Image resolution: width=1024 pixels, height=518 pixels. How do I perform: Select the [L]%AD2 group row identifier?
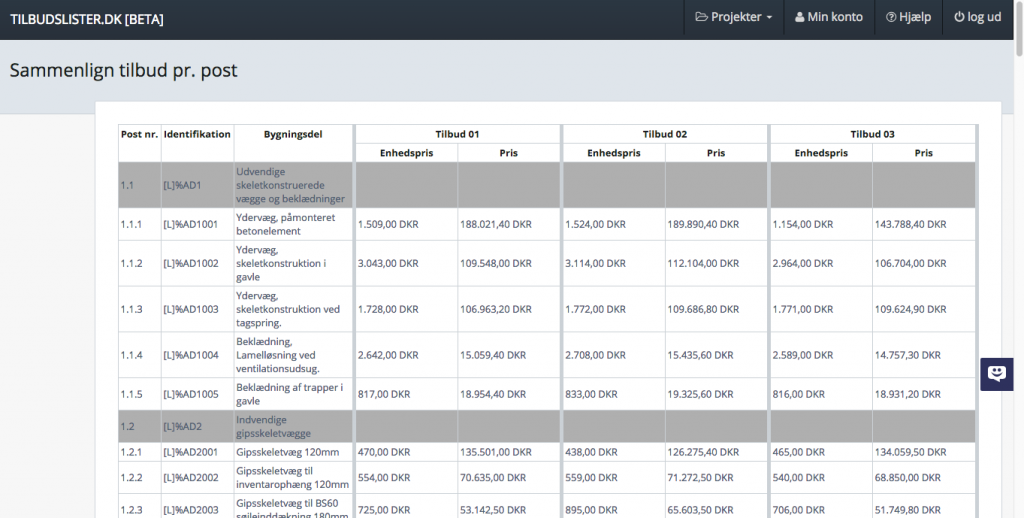click(182, 427)
